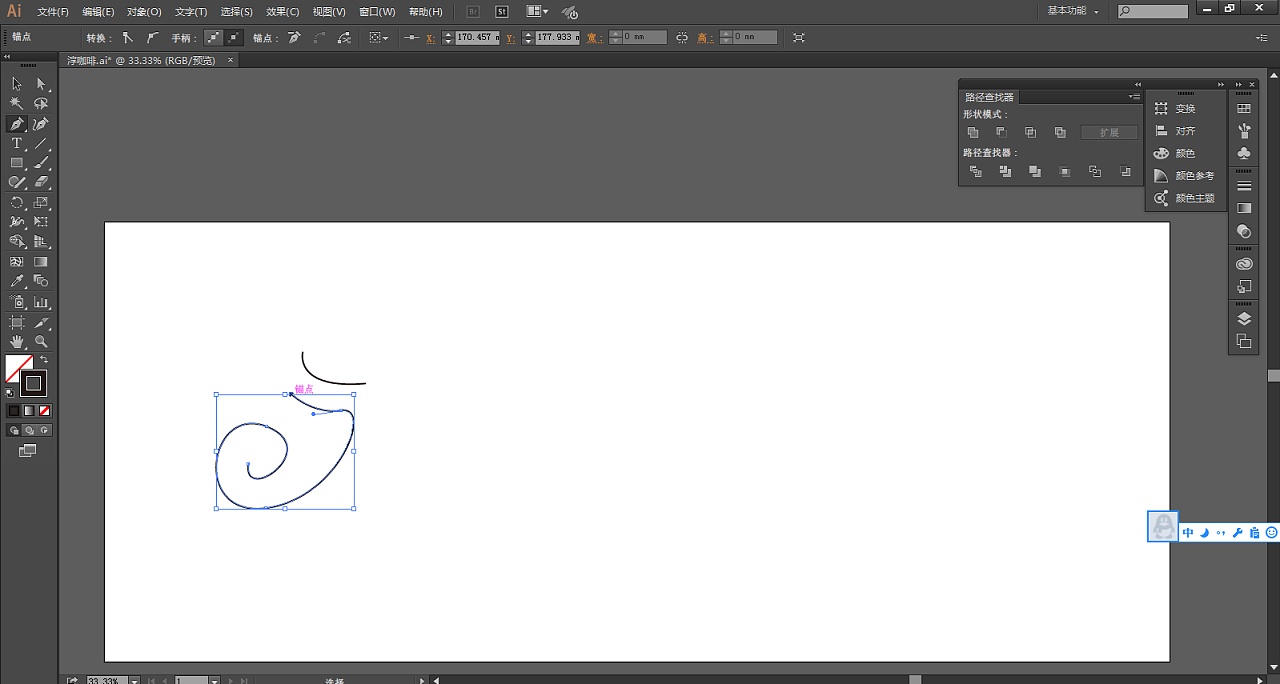Viewport: 1280px width, 684px height.
Task: Collapse the Pathfinder panel with double arrows
Action: pyautogui.click(x=1137, y=84)
